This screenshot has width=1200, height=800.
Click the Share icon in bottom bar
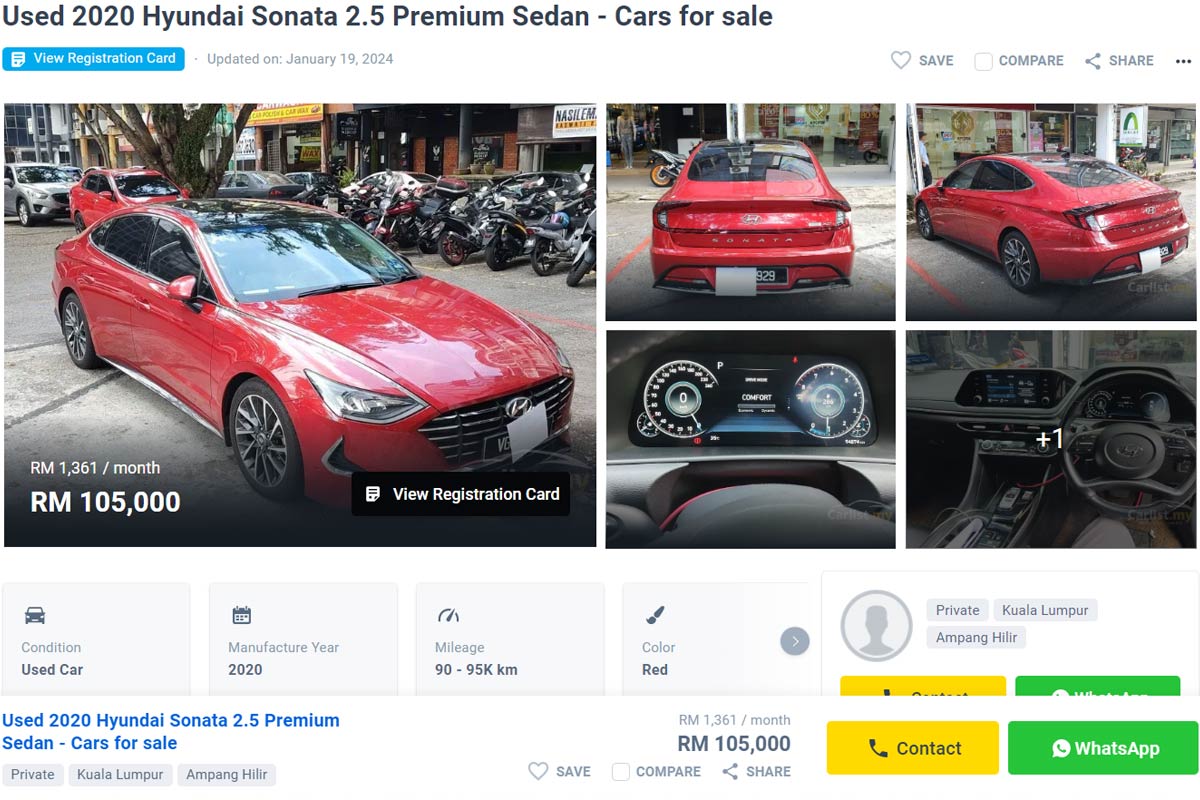click(730, 772)
